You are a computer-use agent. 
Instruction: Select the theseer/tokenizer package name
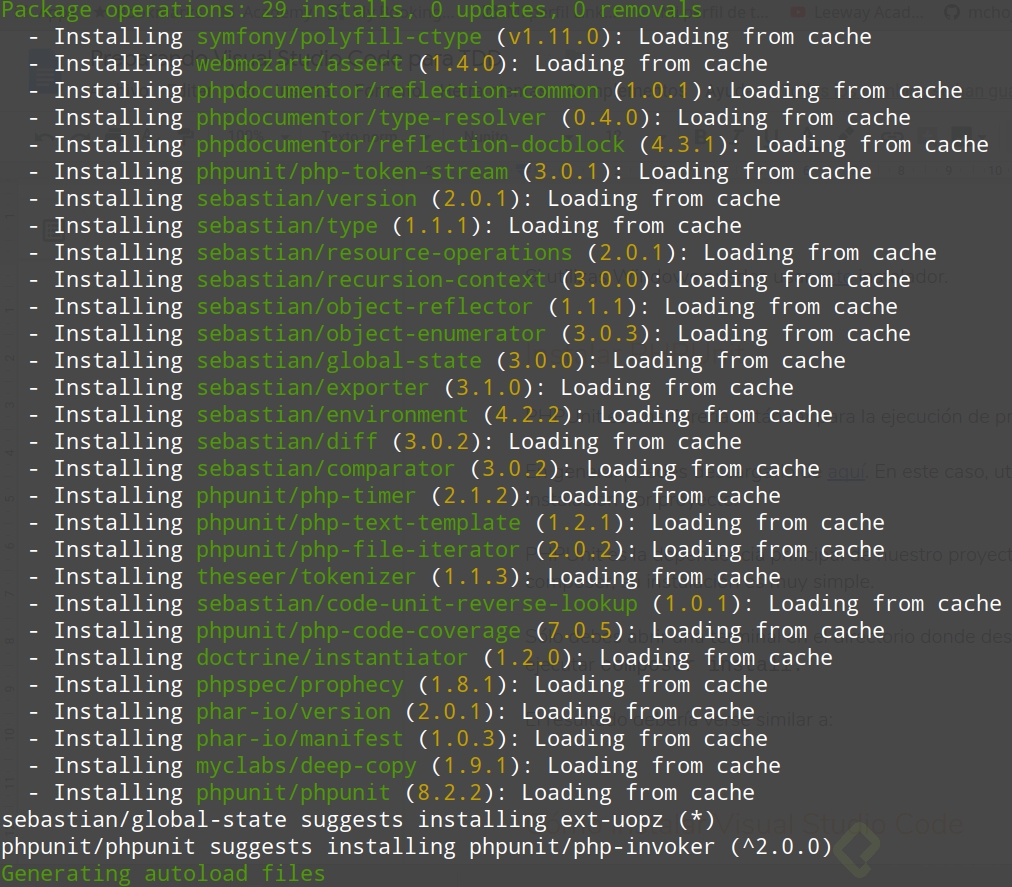(x=307, y=577)
